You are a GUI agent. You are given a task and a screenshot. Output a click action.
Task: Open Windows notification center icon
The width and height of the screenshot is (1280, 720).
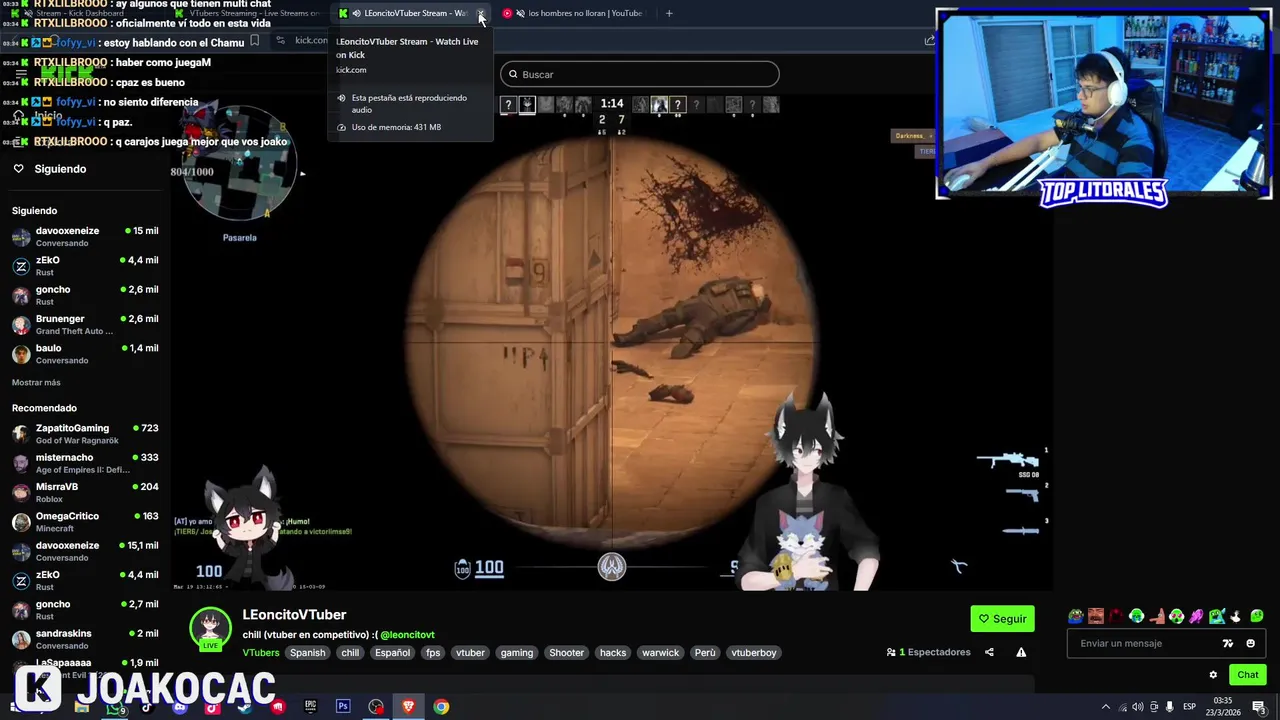[x=1259, y=707]
